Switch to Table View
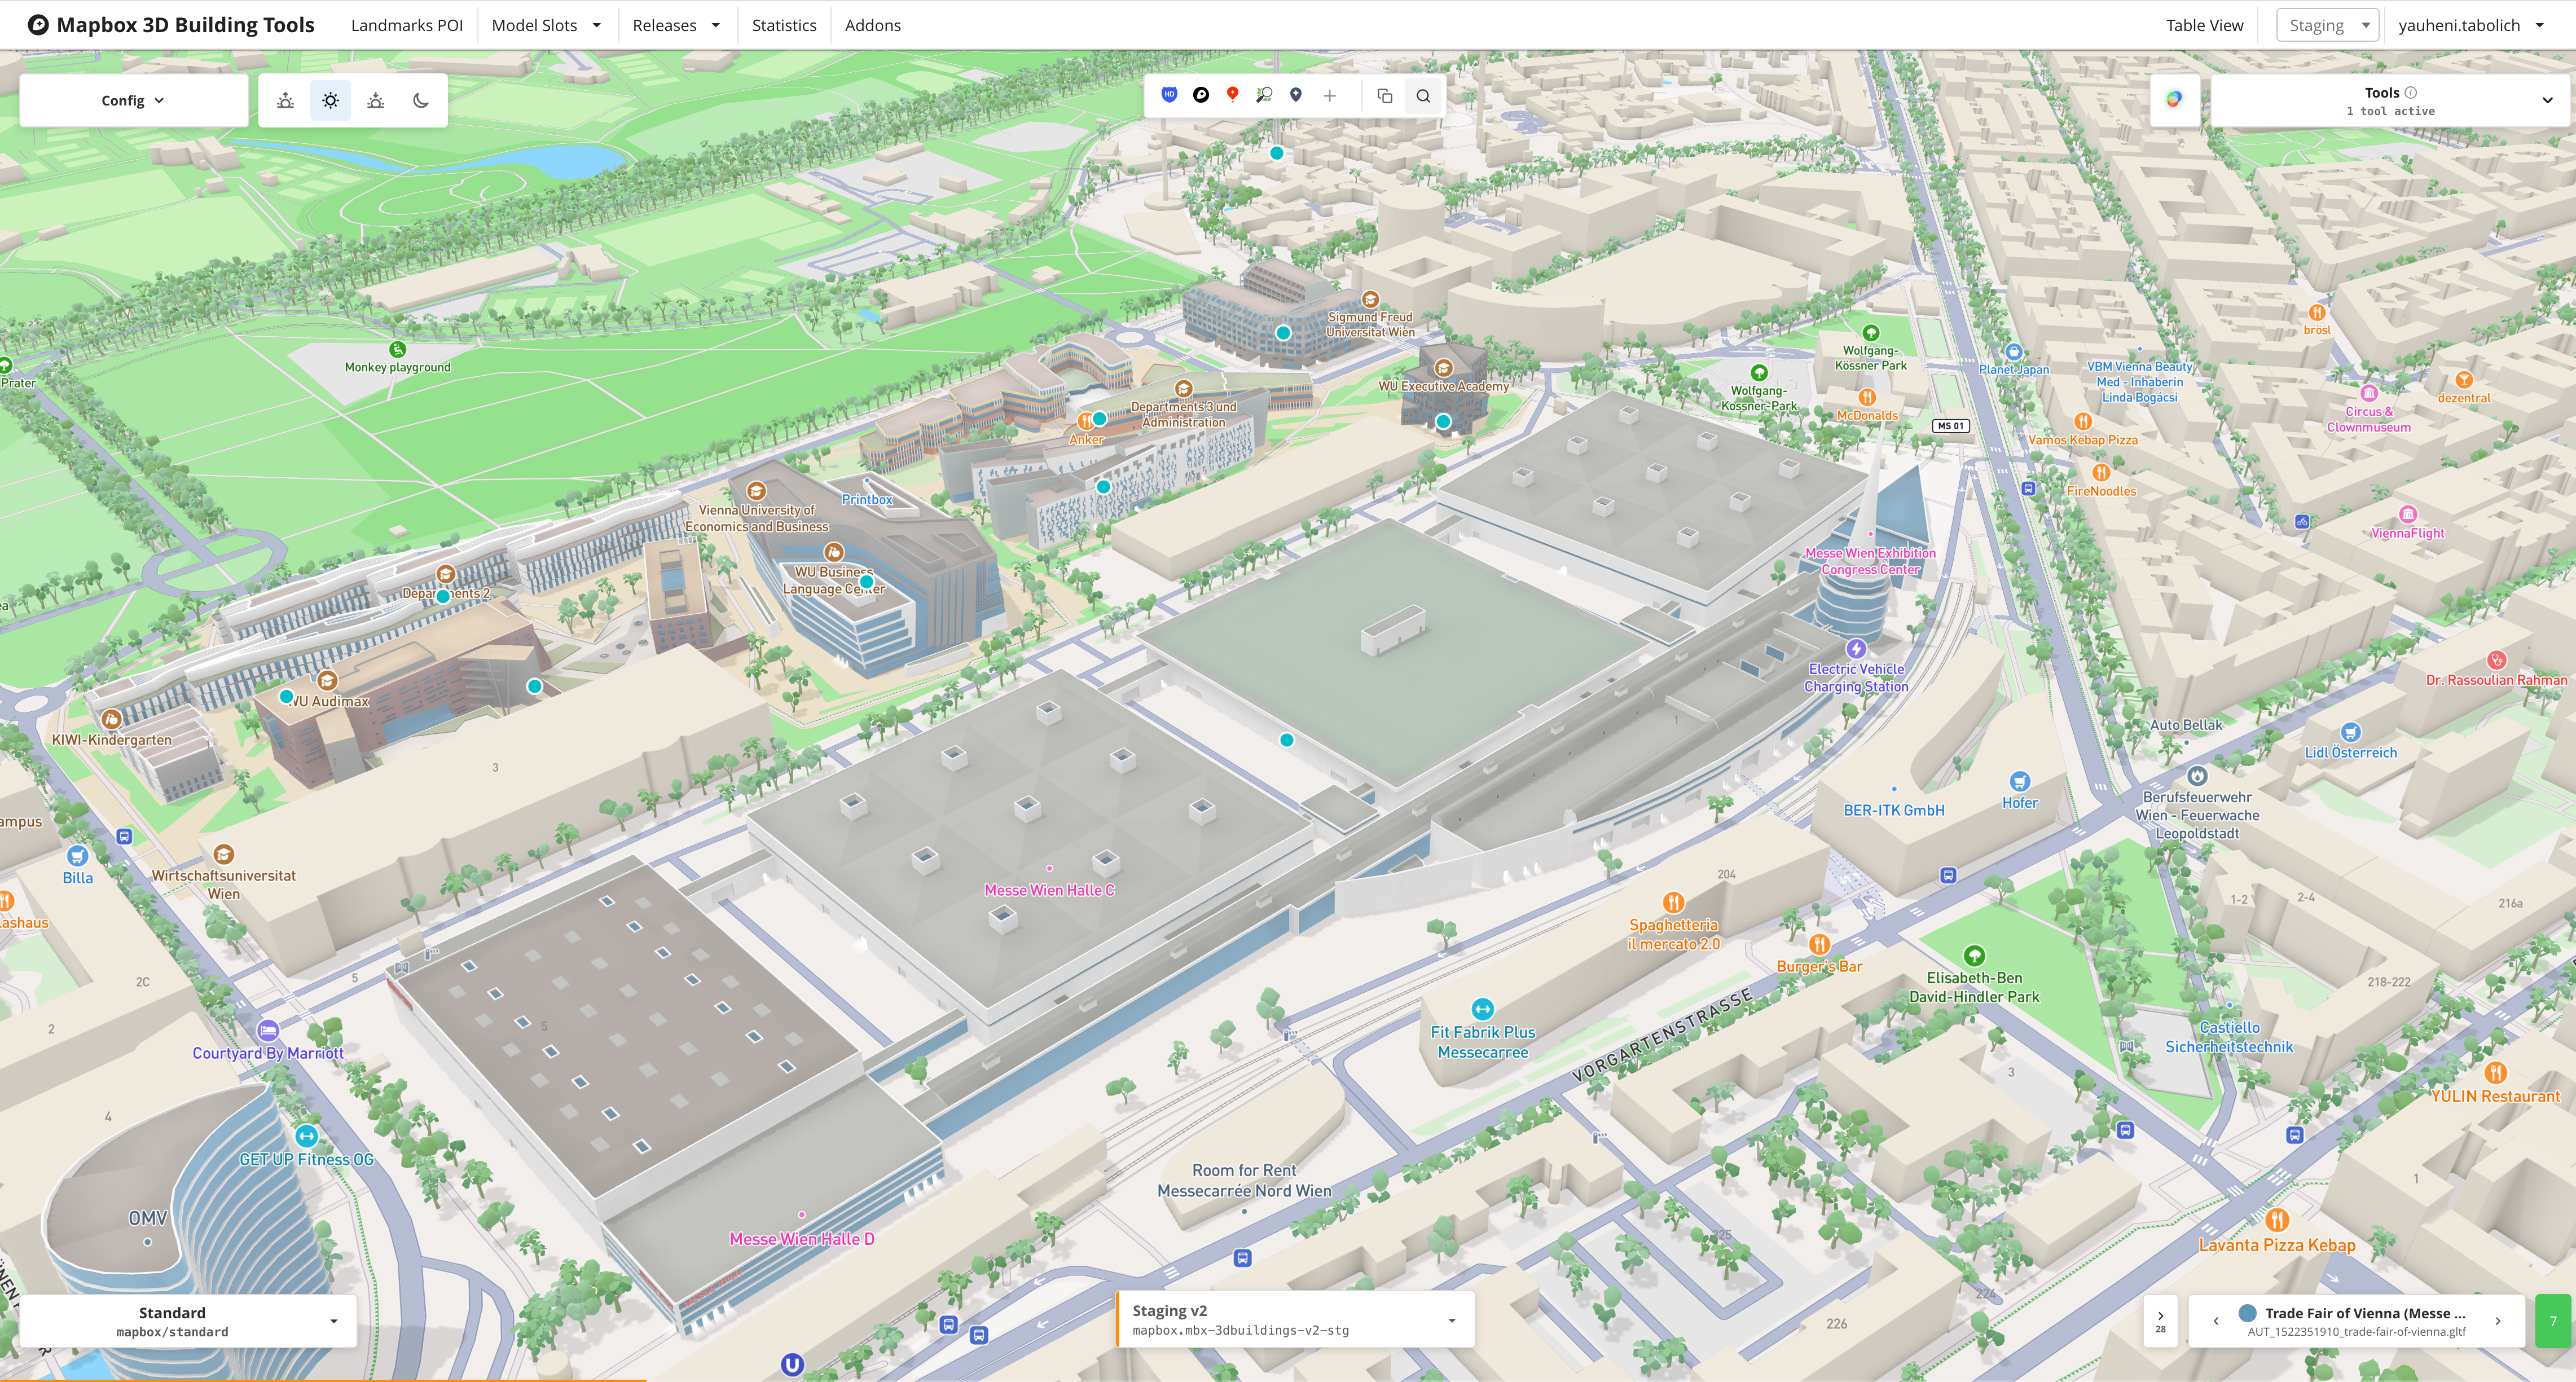The width and height of the screenshot is (2576, 1382). coord(2204,25)
